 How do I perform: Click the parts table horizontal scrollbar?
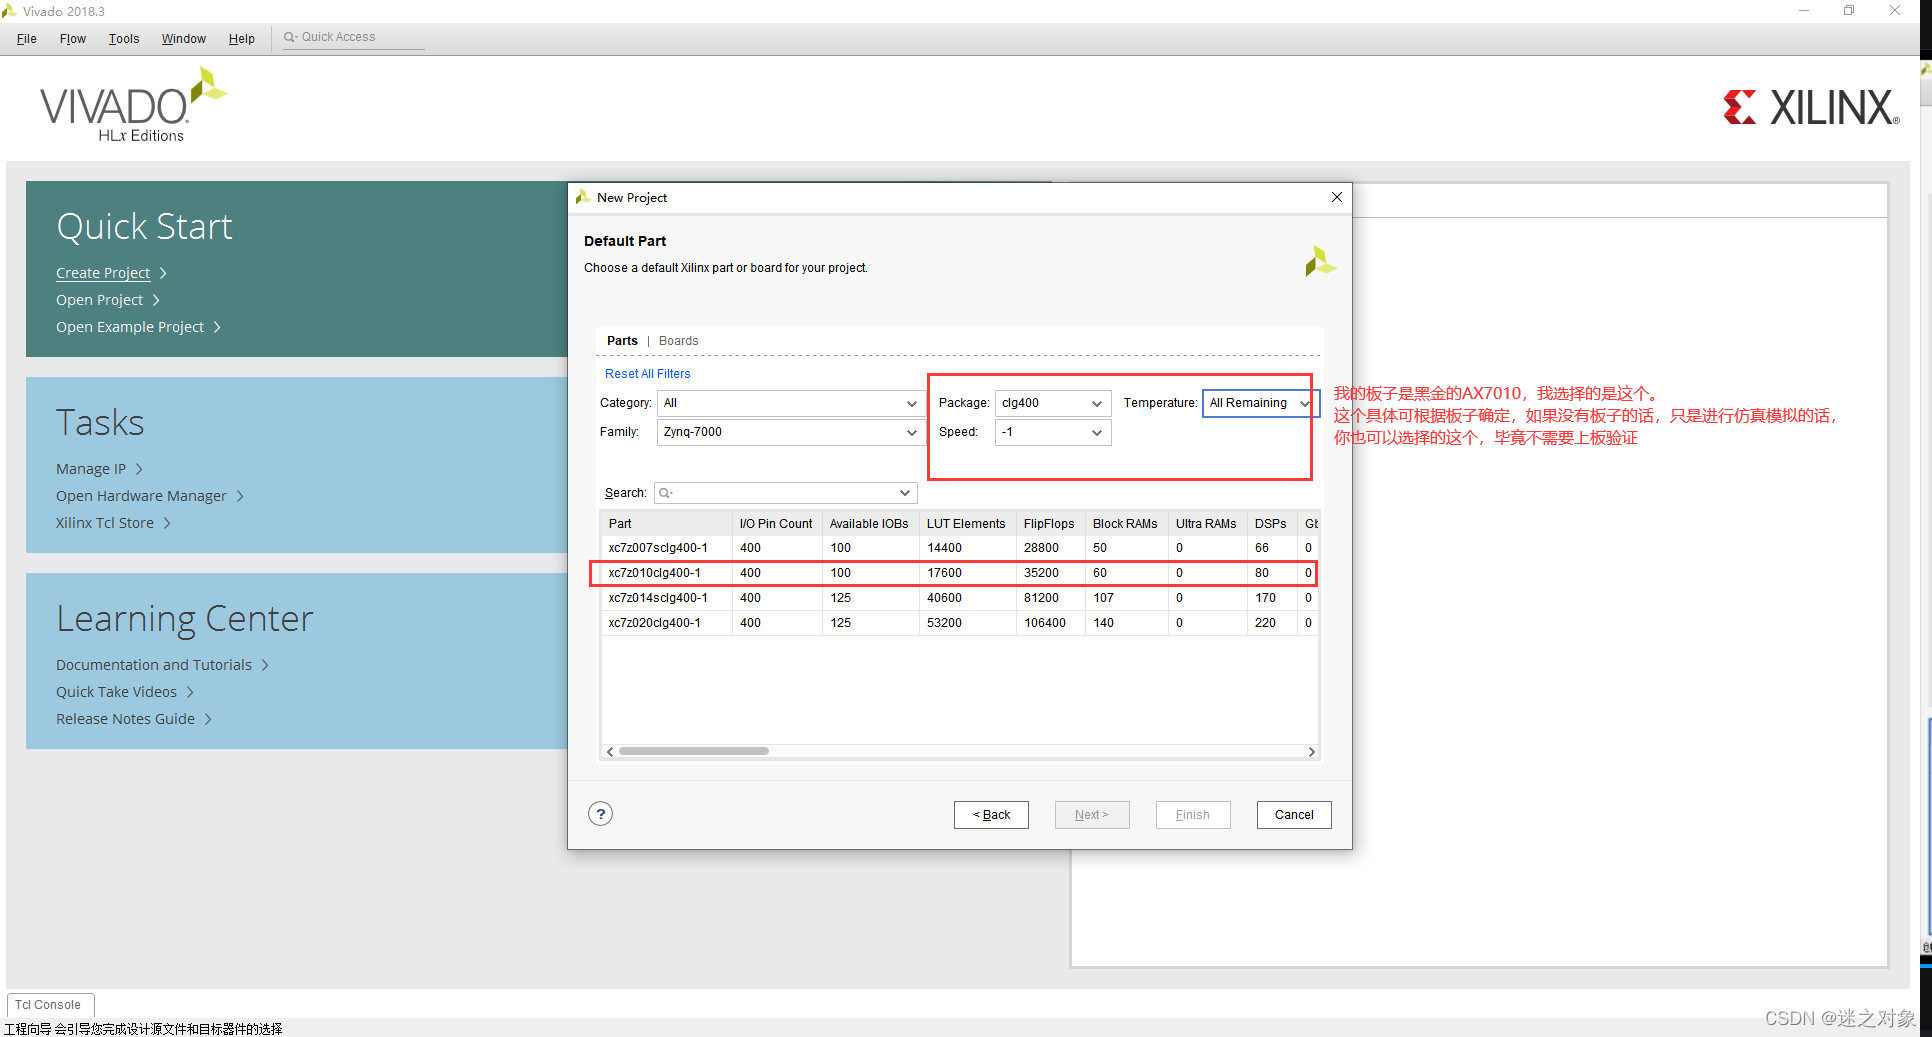pos(694,751)
